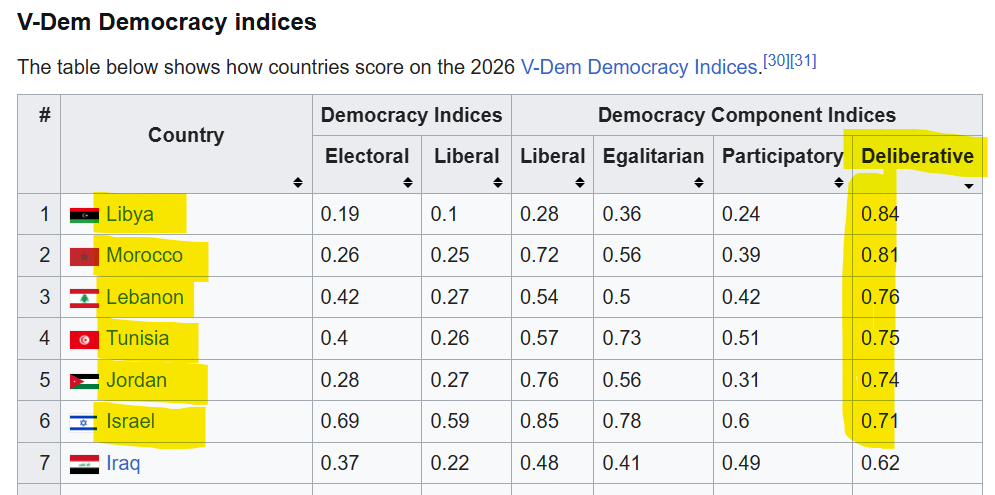
Task: Open the Morocco country link
Action: 145,256
